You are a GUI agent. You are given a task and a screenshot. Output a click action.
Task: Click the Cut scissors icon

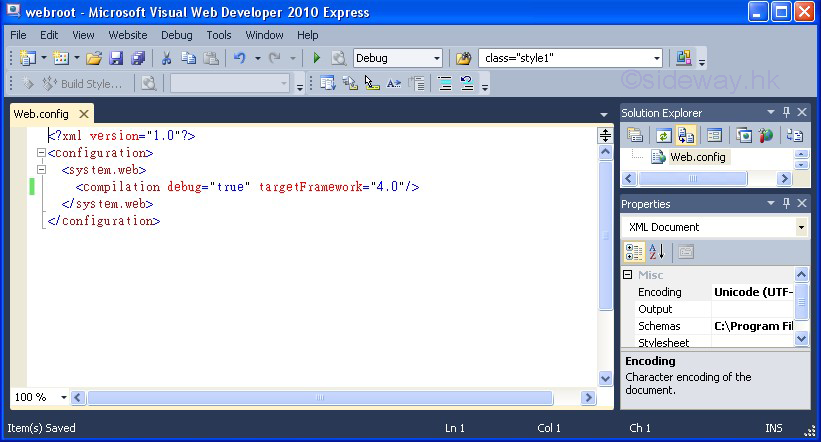[x=166, y=59]
